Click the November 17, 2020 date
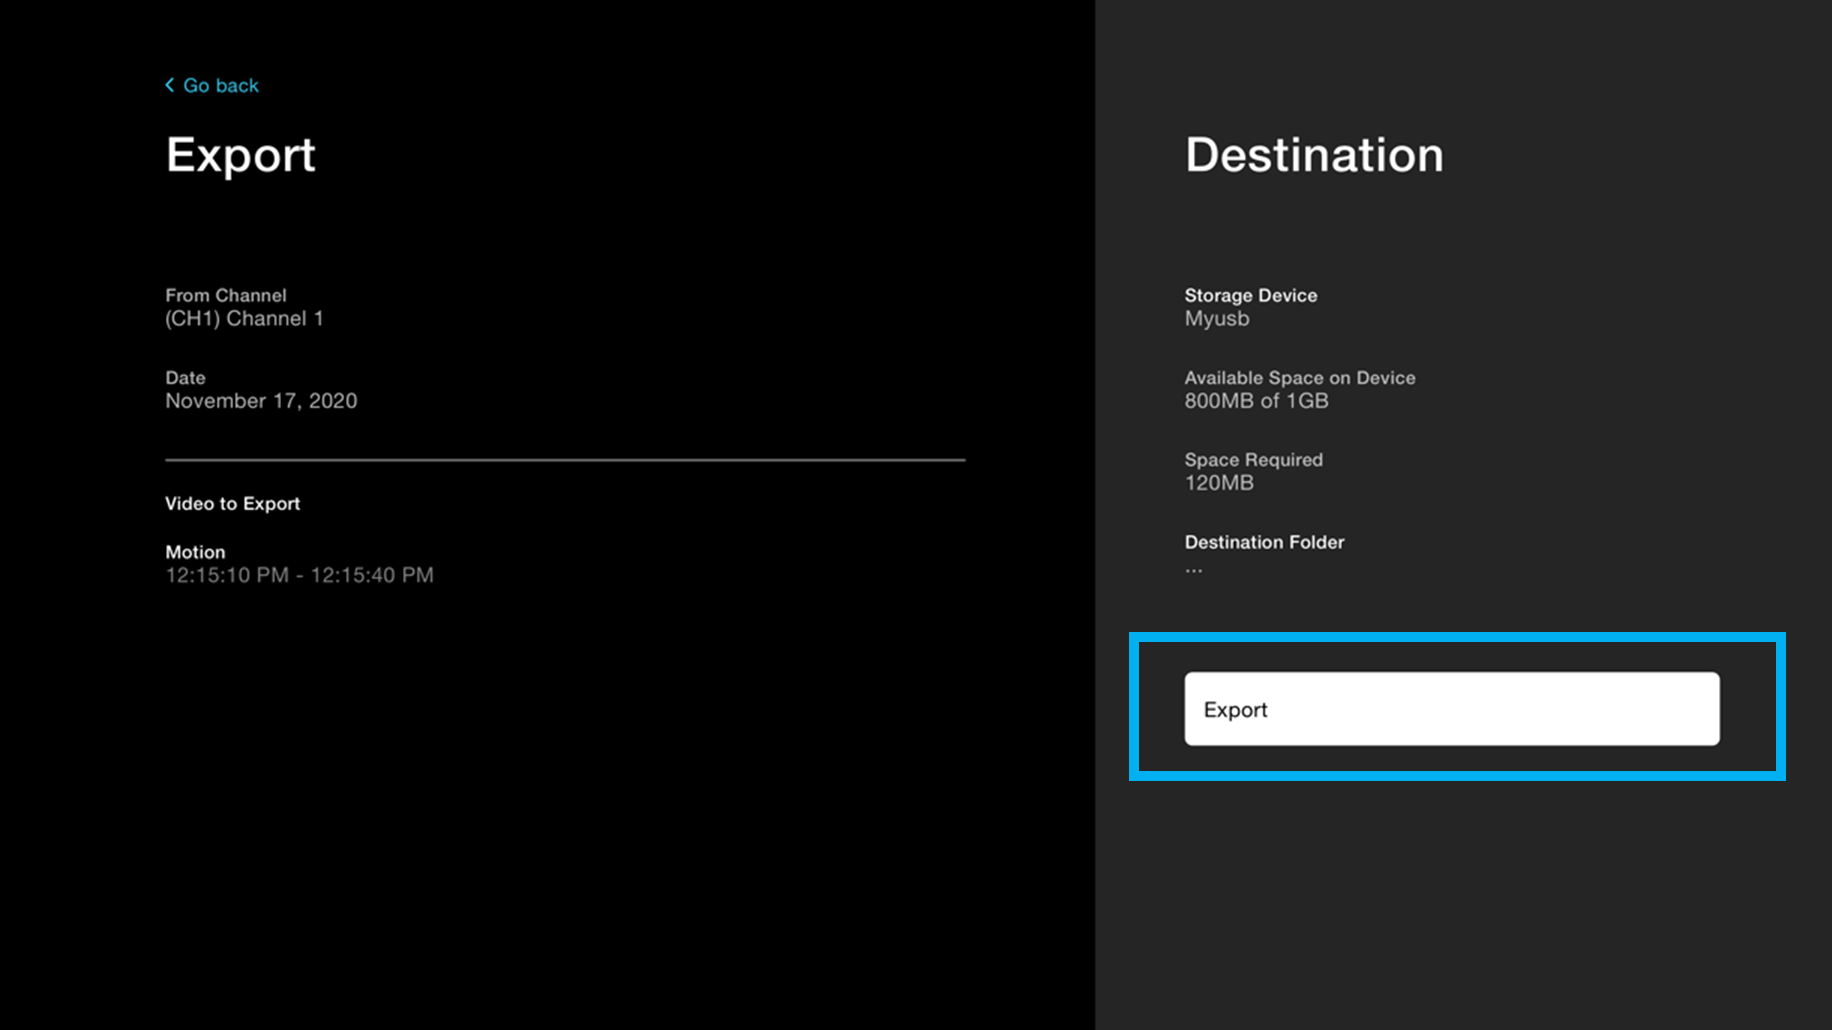This screenshot has width=1832, height=1030. (261, 401)
